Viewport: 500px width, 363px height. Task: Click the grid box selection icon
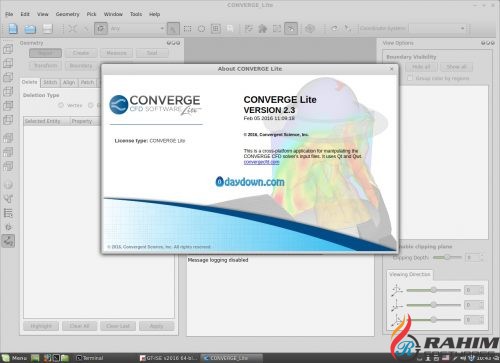tap(216, 29)
